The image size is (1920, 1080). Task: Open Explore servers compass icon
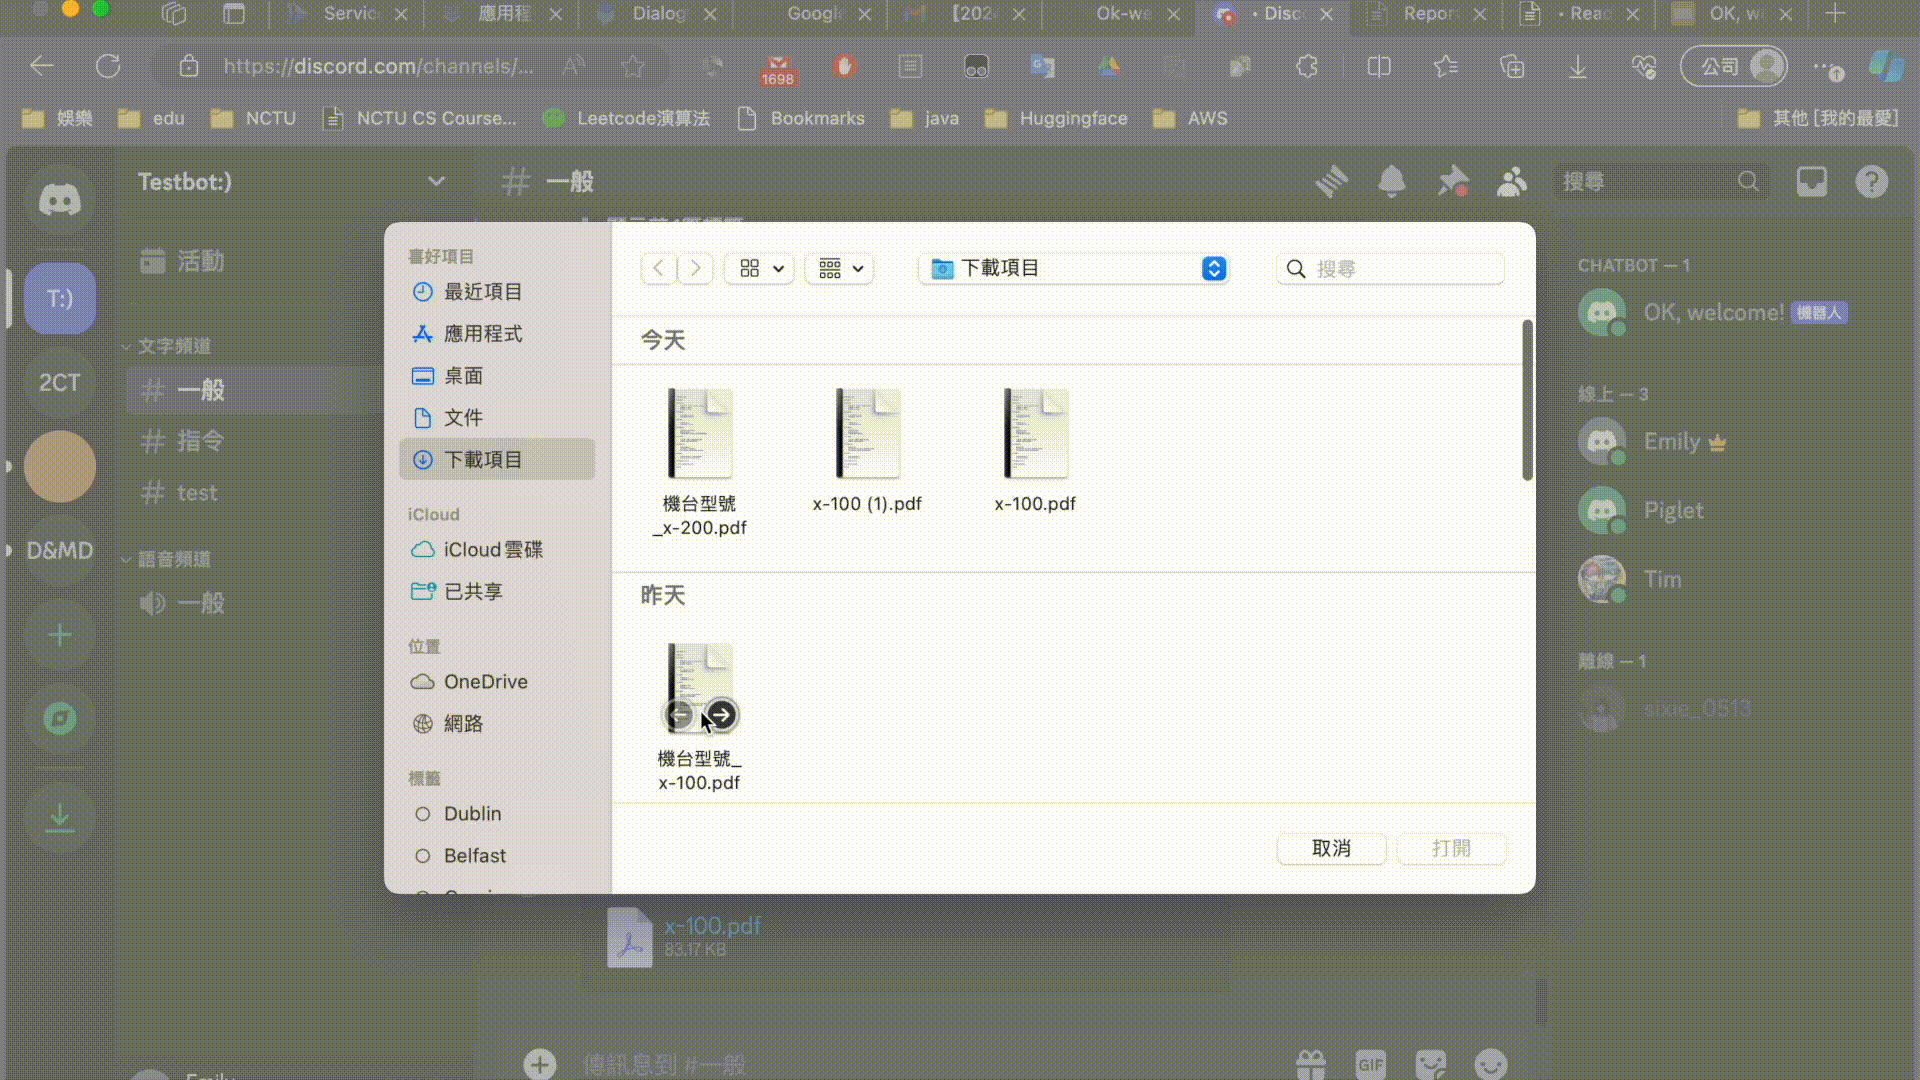(59, 718)
